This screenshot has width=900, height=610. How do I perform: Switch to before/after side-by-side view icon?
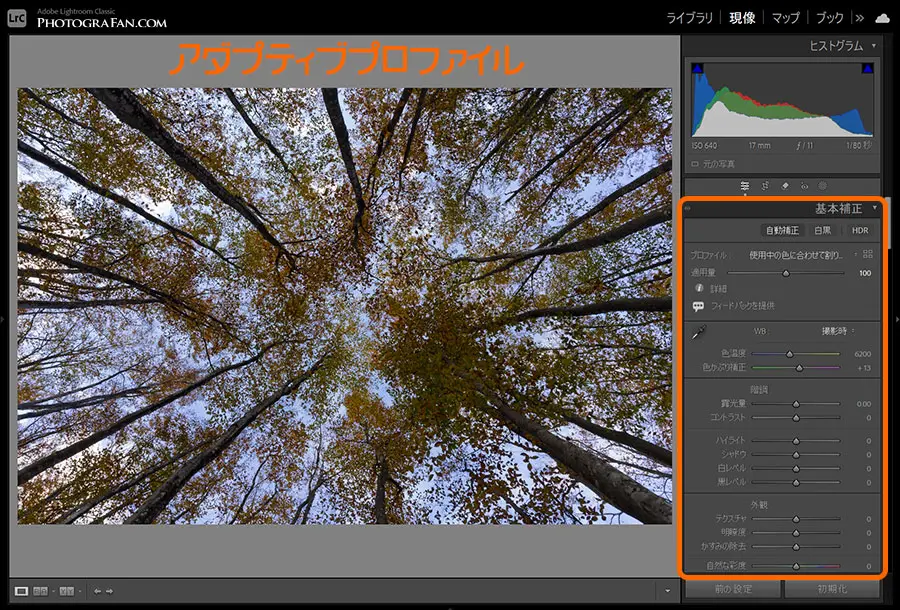coord(40,590)
